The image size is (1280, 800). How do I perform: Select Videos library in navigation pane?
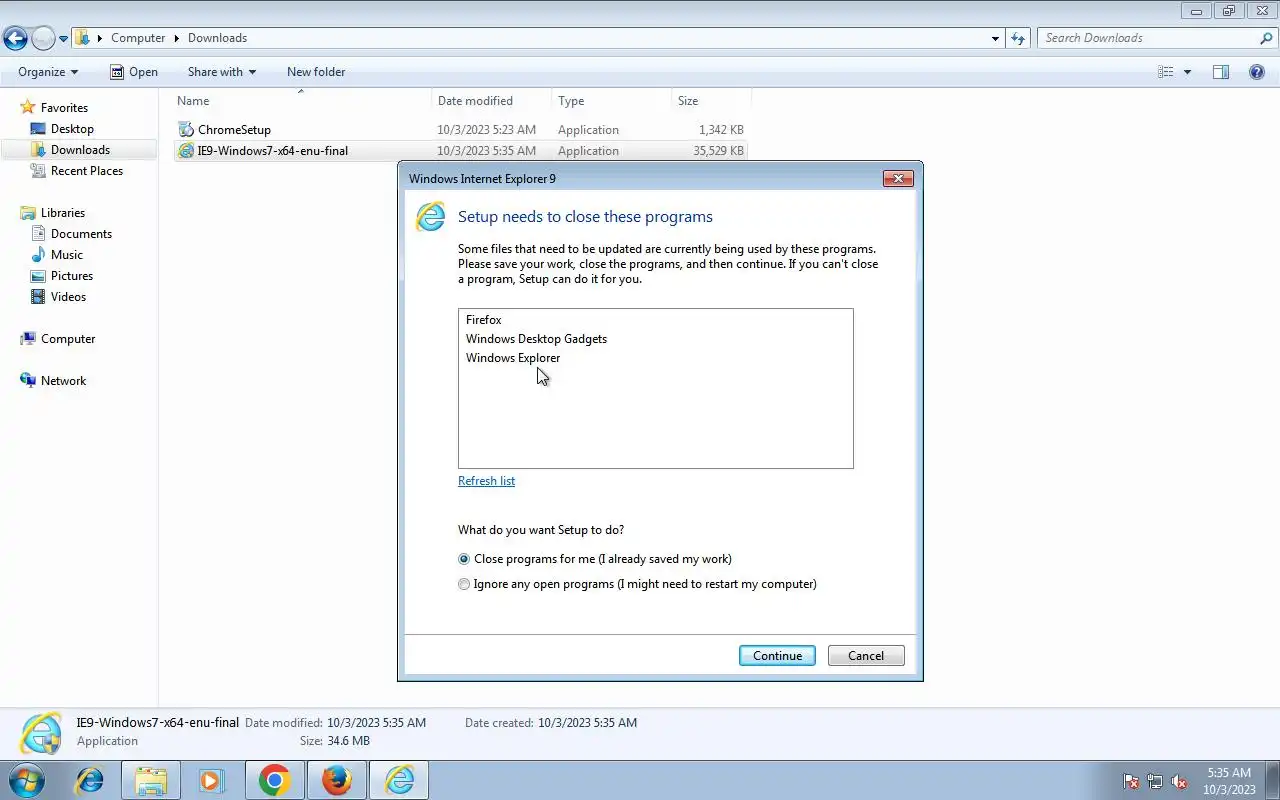click(x=68, y=297)
